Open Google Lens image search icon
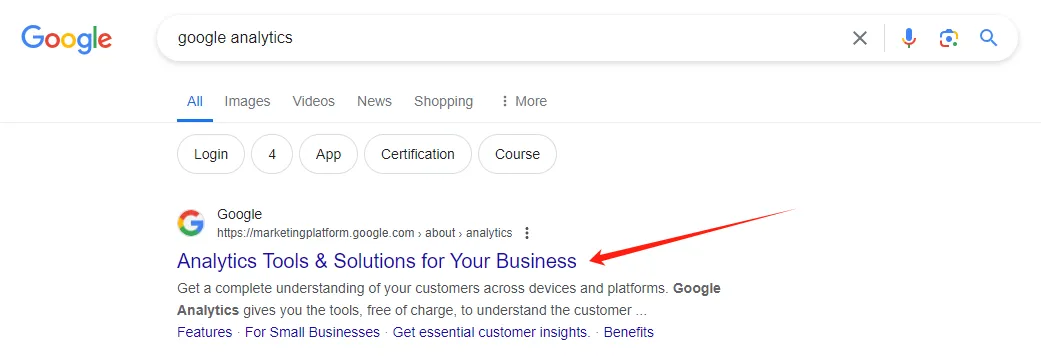 click(x=949, y=38)
